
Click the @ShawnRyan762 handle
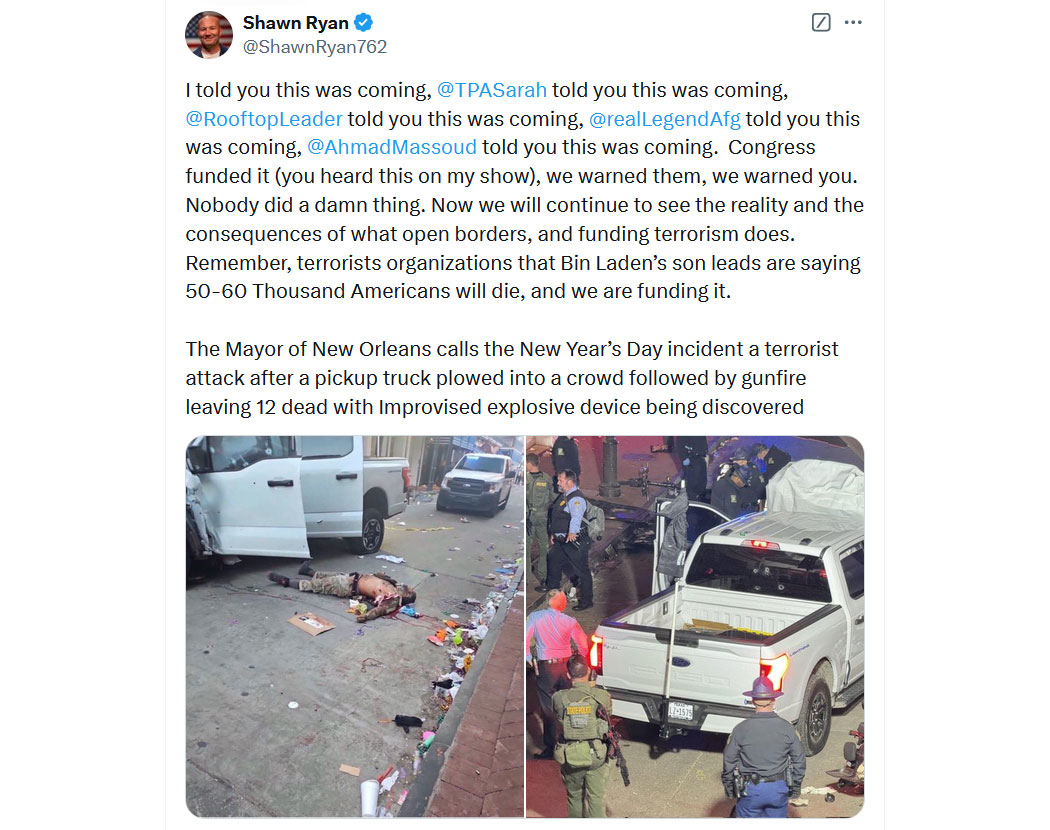(x=315, y=47)
